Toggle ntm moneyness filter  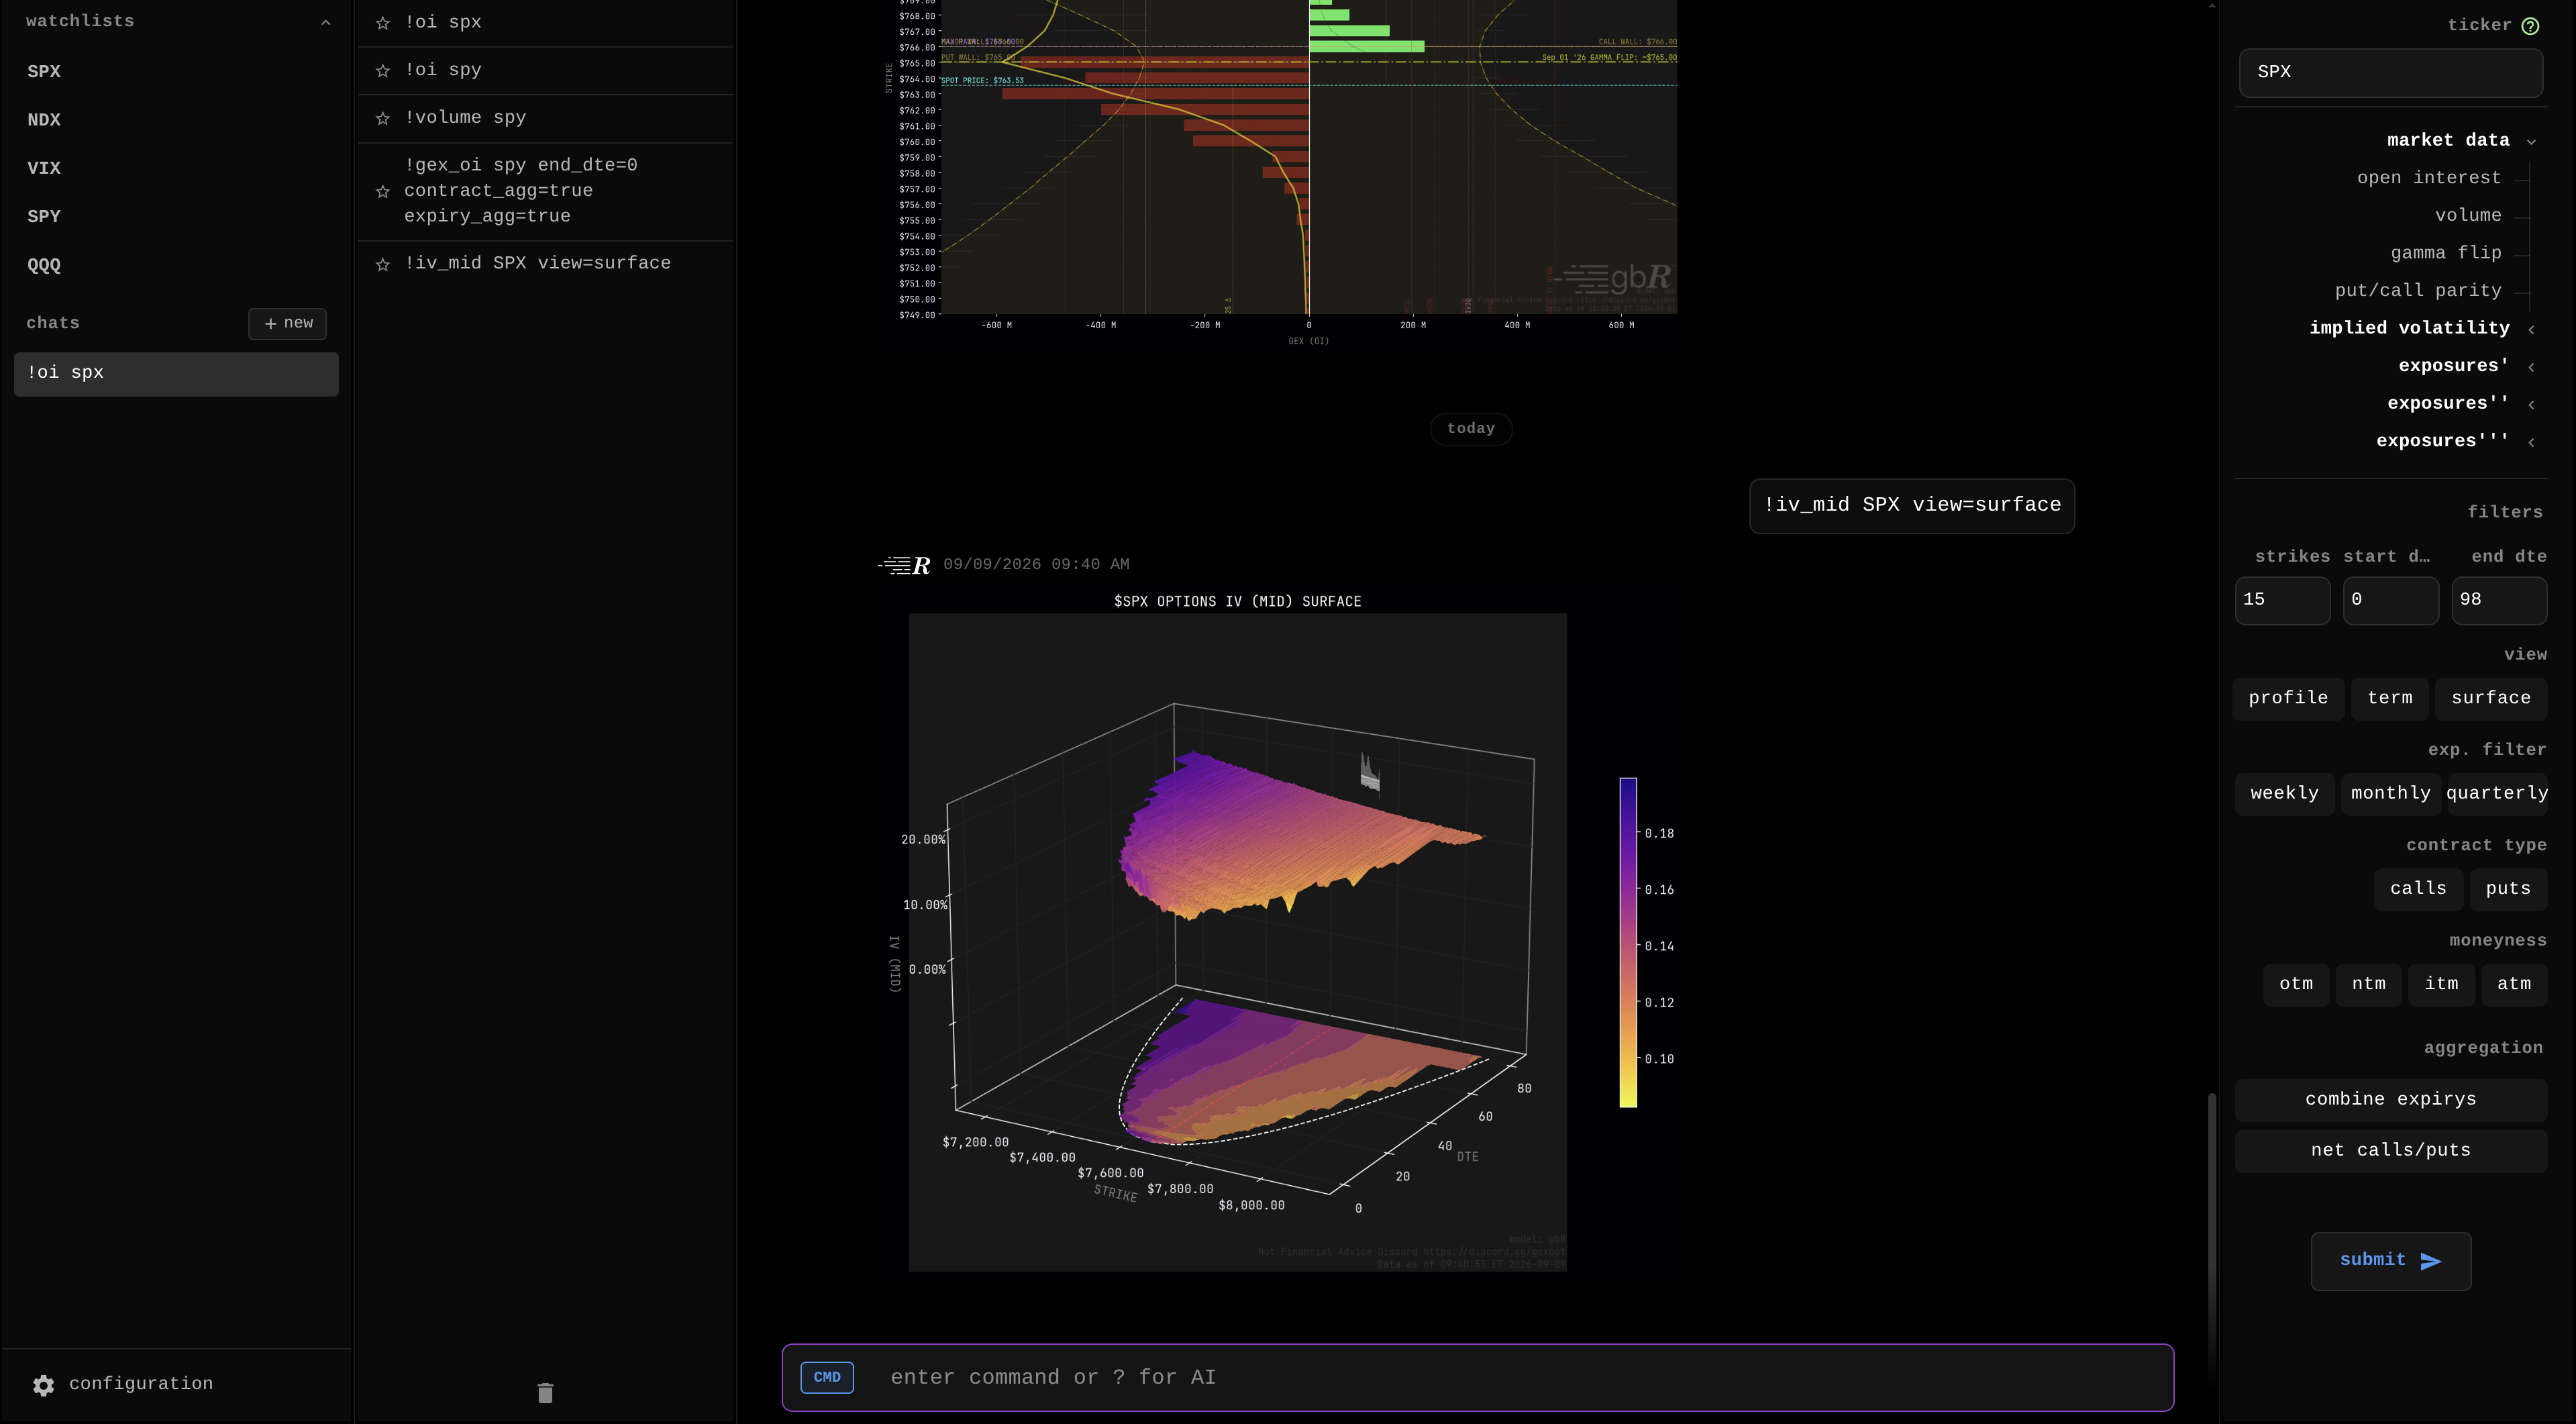(x=2368, y=984)
